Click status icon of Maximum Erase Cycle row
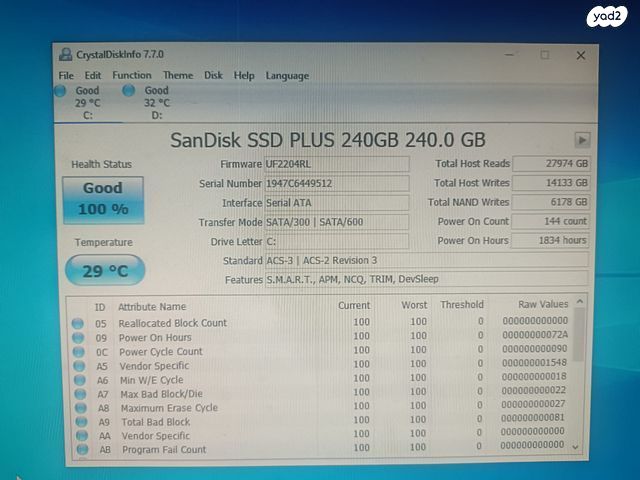The image size is (640, 480). pyautogui.click(x=81, y=408)
